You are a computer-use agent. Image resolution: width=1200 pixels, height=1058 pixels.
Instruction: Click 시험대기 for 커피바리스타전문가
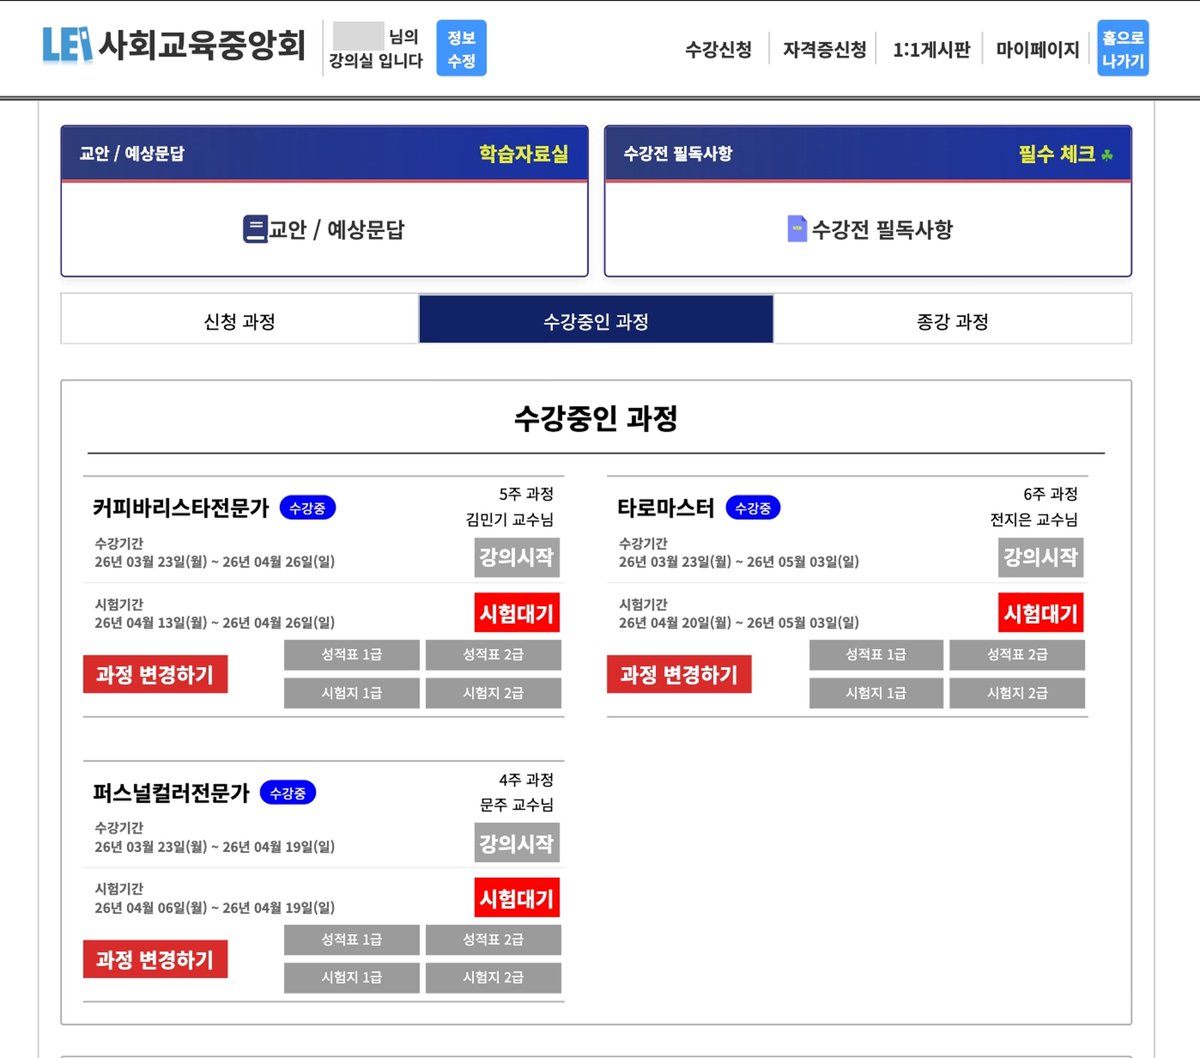click(516, 613)
